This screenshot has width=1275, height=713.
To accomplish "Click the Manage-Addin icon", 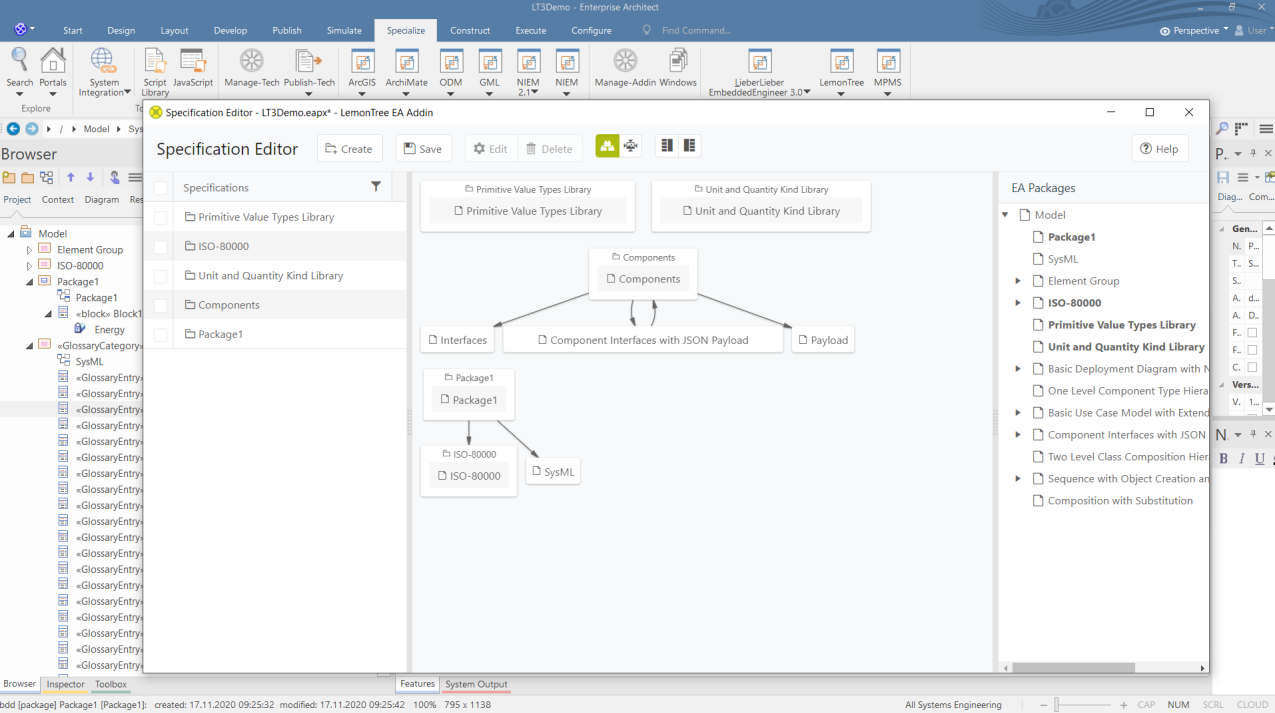I will click(625, 62).
